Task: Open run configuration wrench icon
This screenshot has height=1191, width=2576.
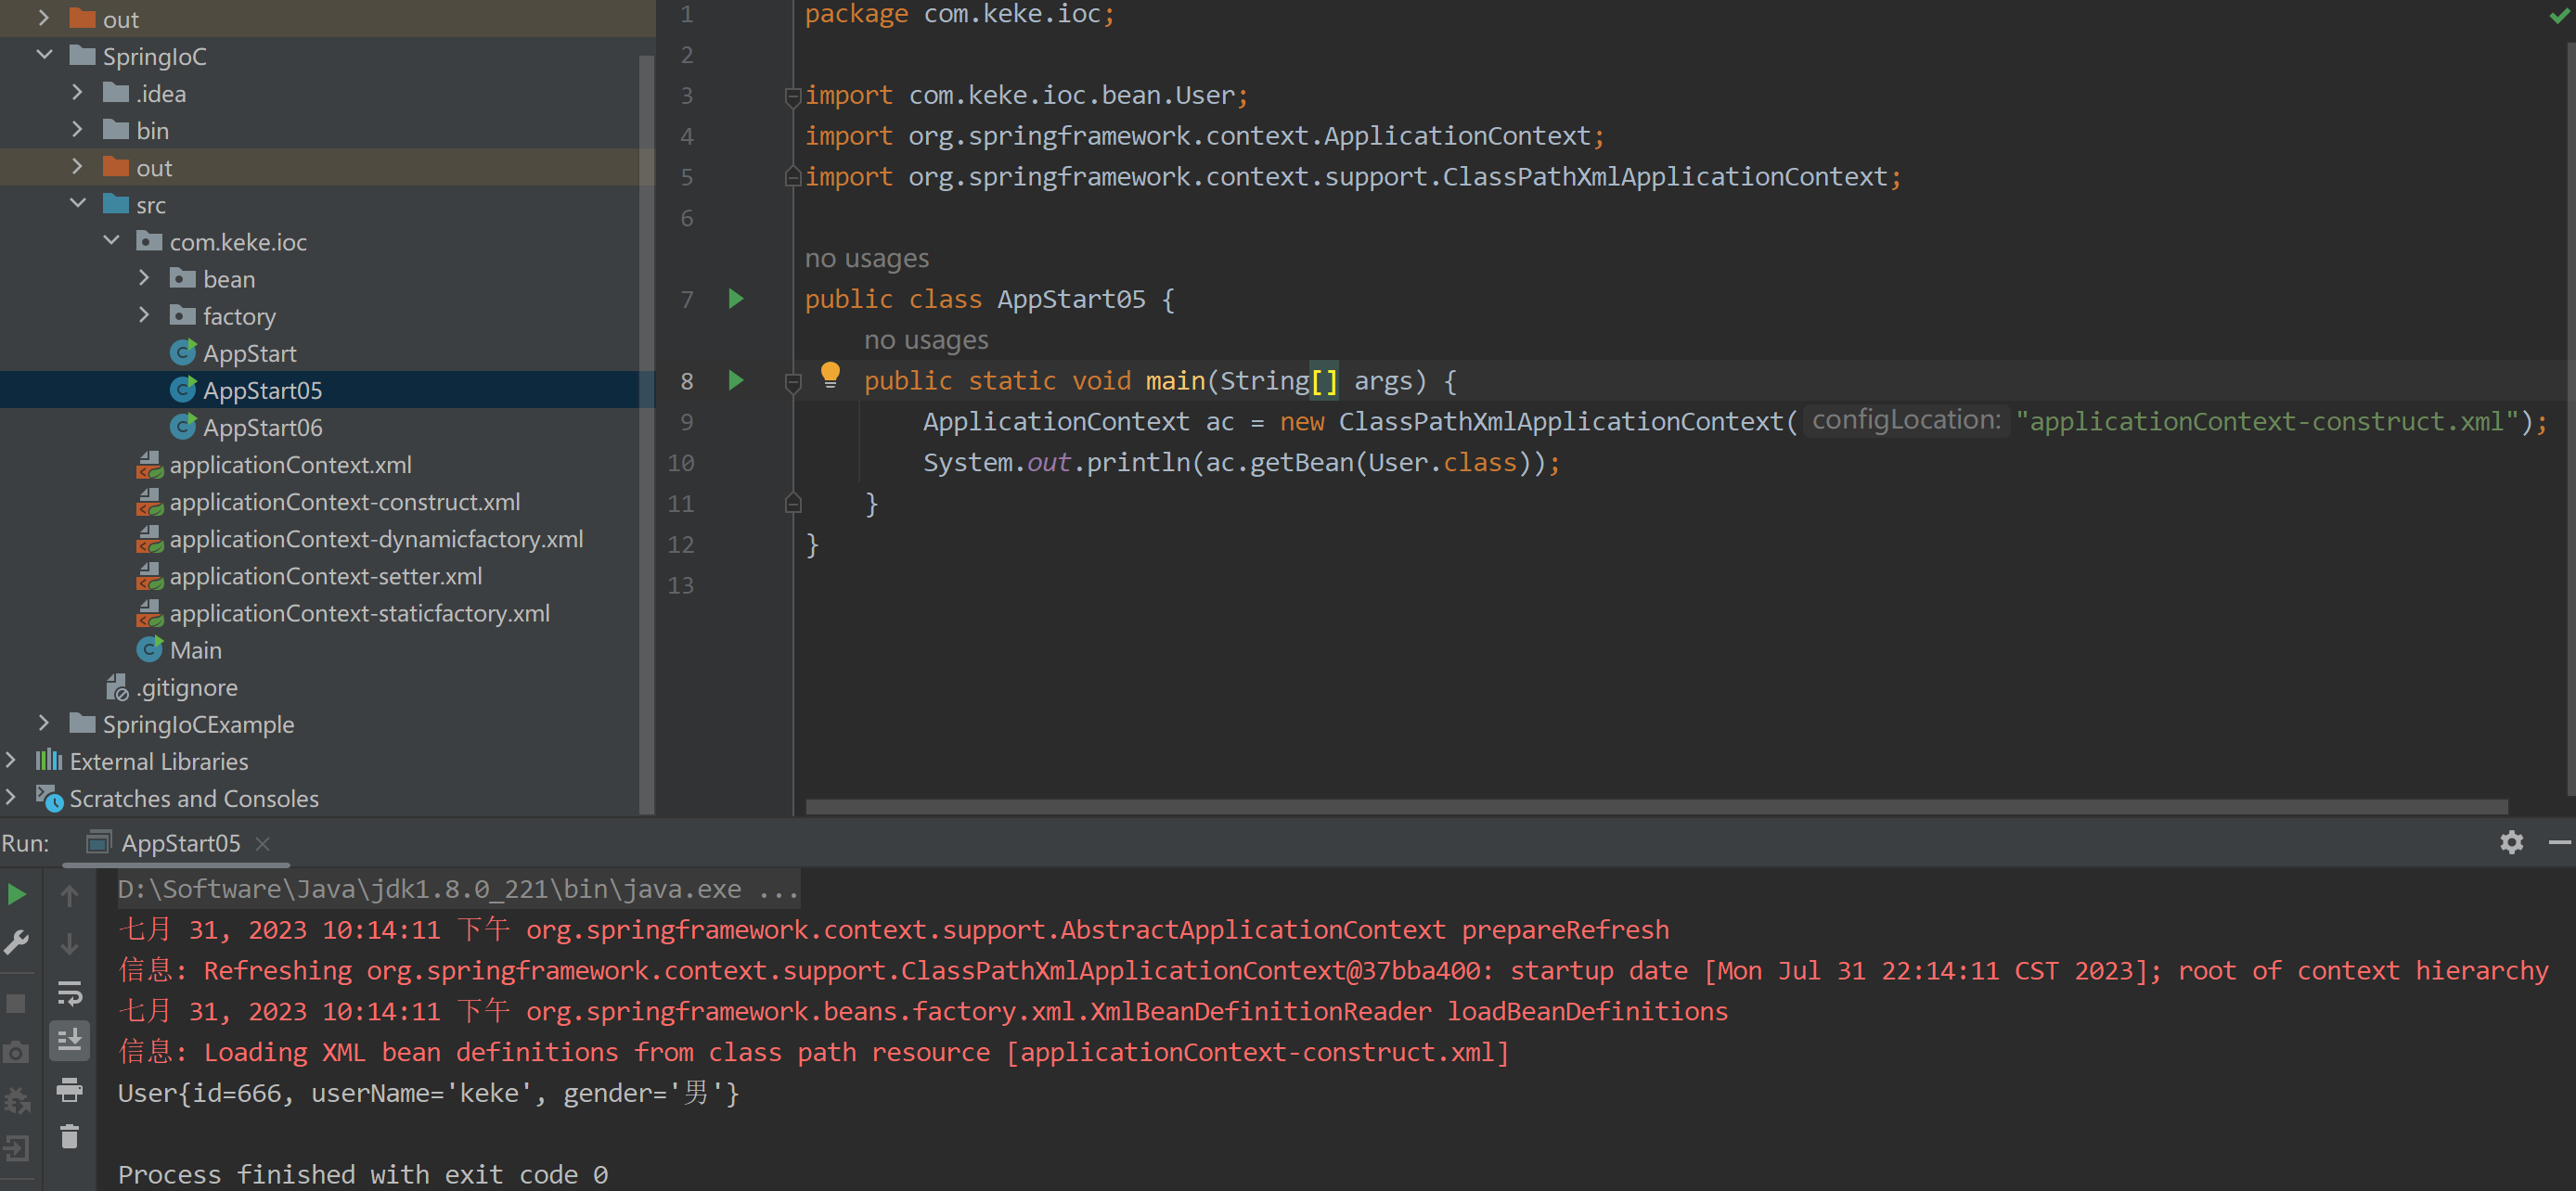Action: [x=17, y=942]
